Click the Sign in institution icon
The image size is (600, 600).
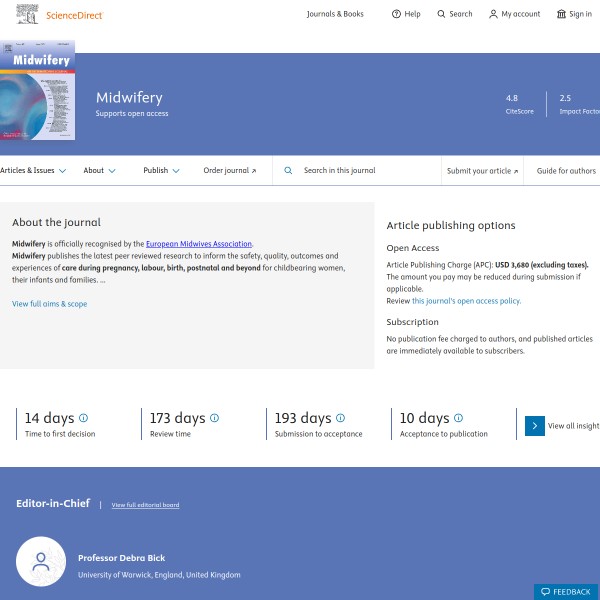click(x=561, y=14)
